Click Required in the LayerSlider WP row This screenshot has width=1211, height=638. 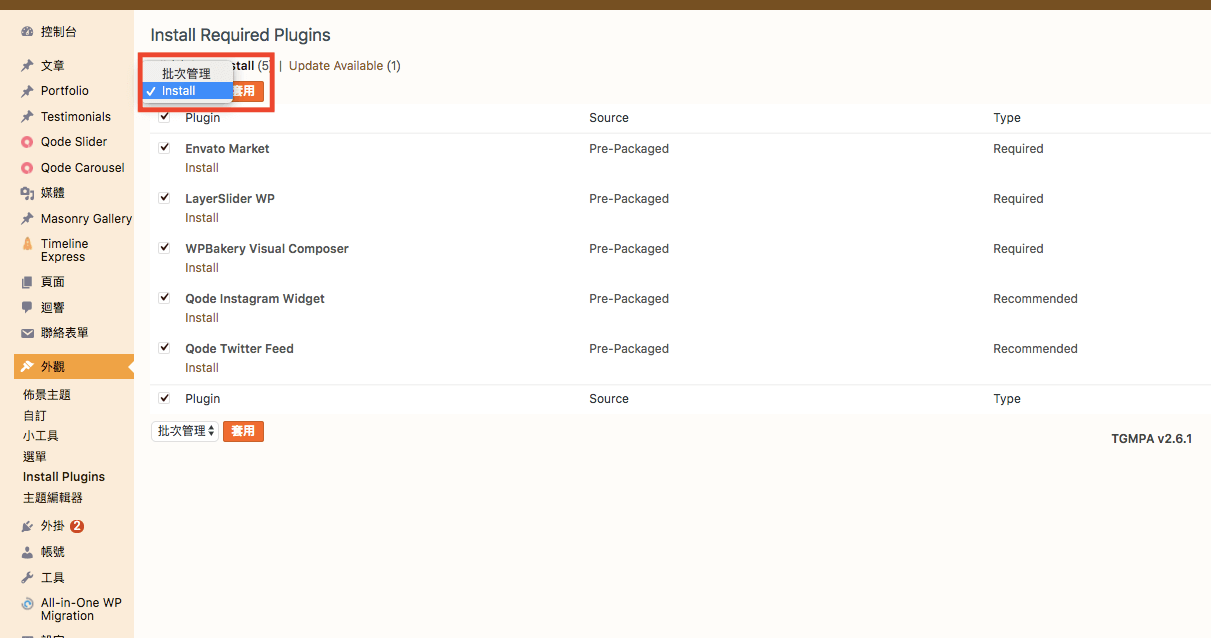coord(1018,199)
